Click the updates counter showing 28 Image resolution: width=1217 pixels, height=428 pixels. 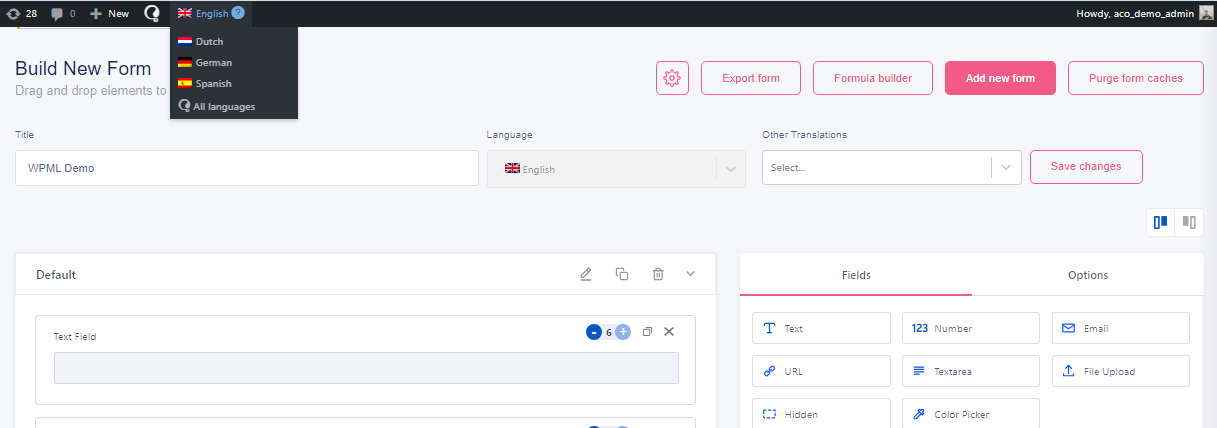click(x=21, y=13)
